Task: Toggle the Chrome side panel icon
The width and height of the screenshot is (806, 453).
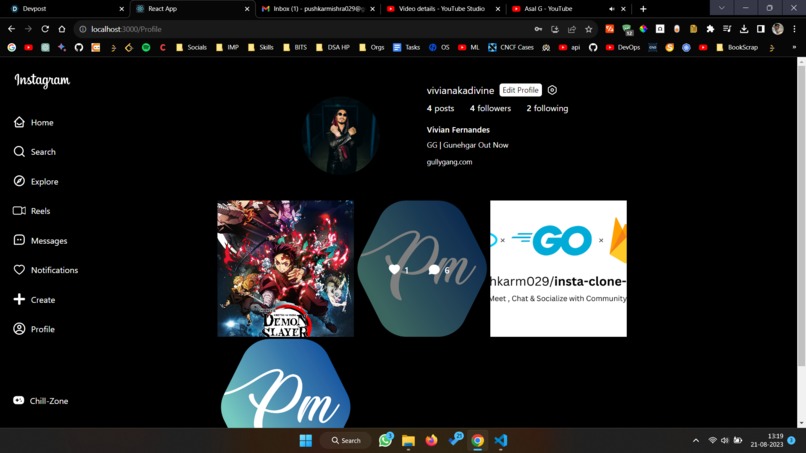Action: [x=761, y=29]
